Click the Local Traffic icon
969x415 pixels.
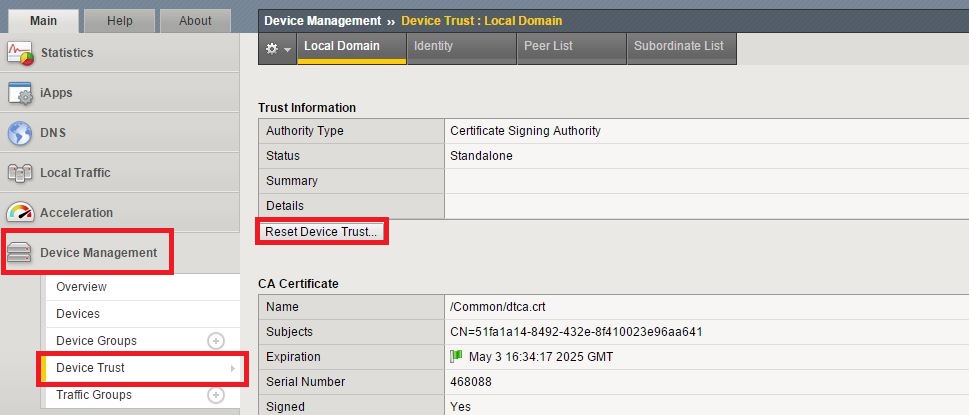[x=20, y=173]
